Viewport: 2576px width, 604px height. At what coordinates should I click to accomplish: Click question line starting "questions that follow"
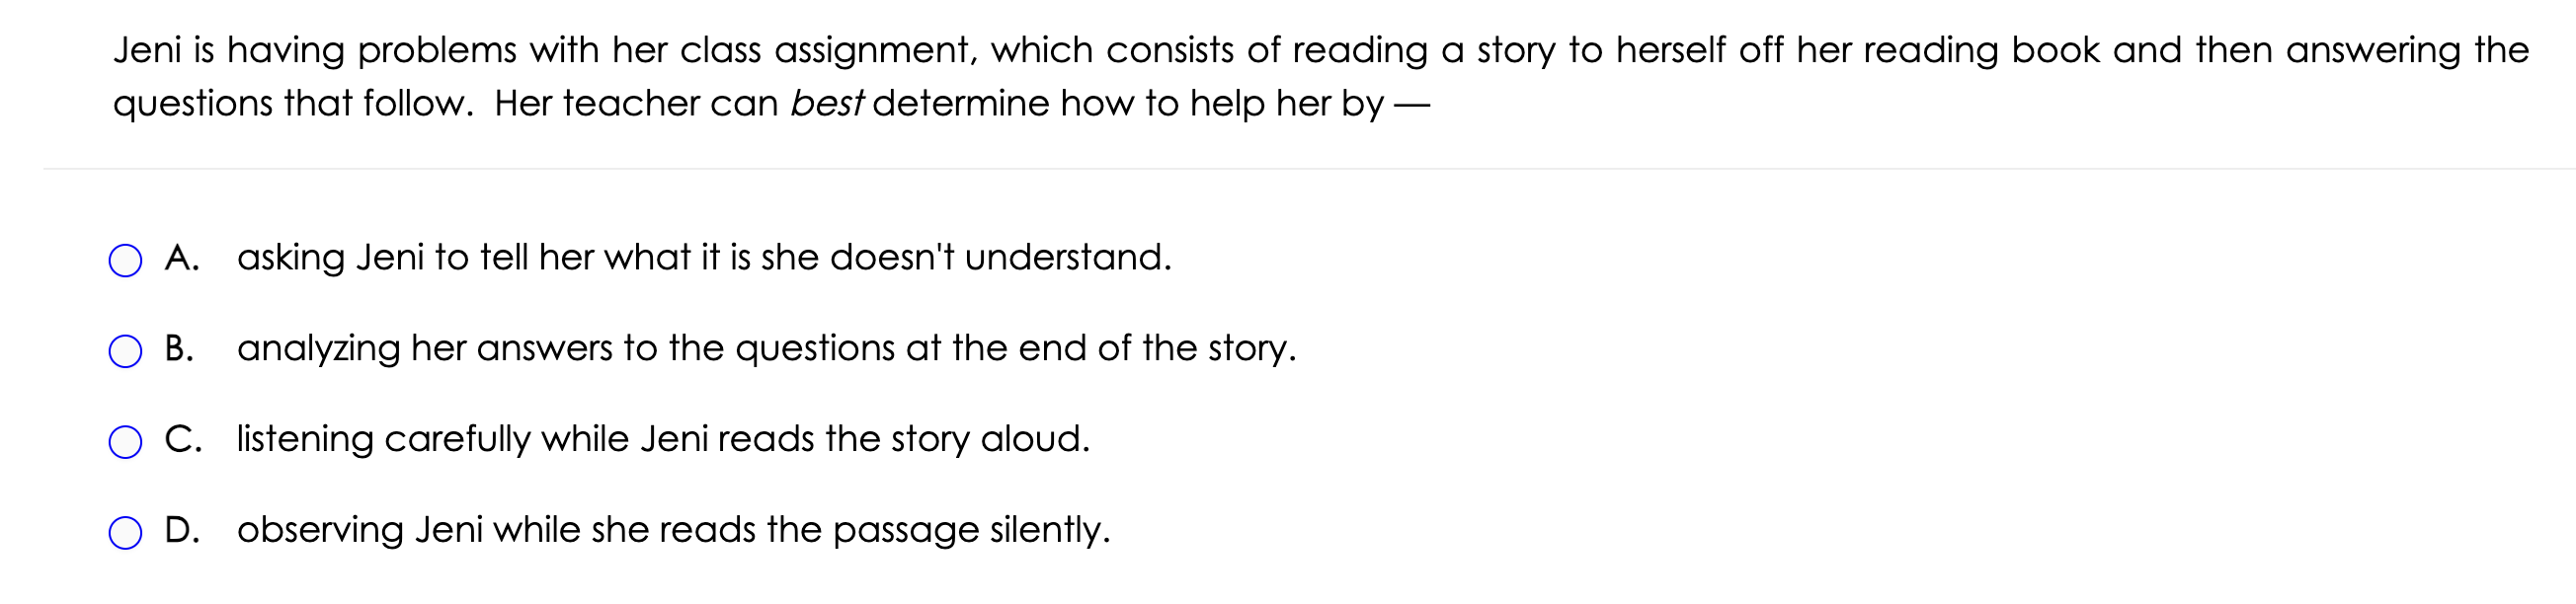(x=771, y=103)
